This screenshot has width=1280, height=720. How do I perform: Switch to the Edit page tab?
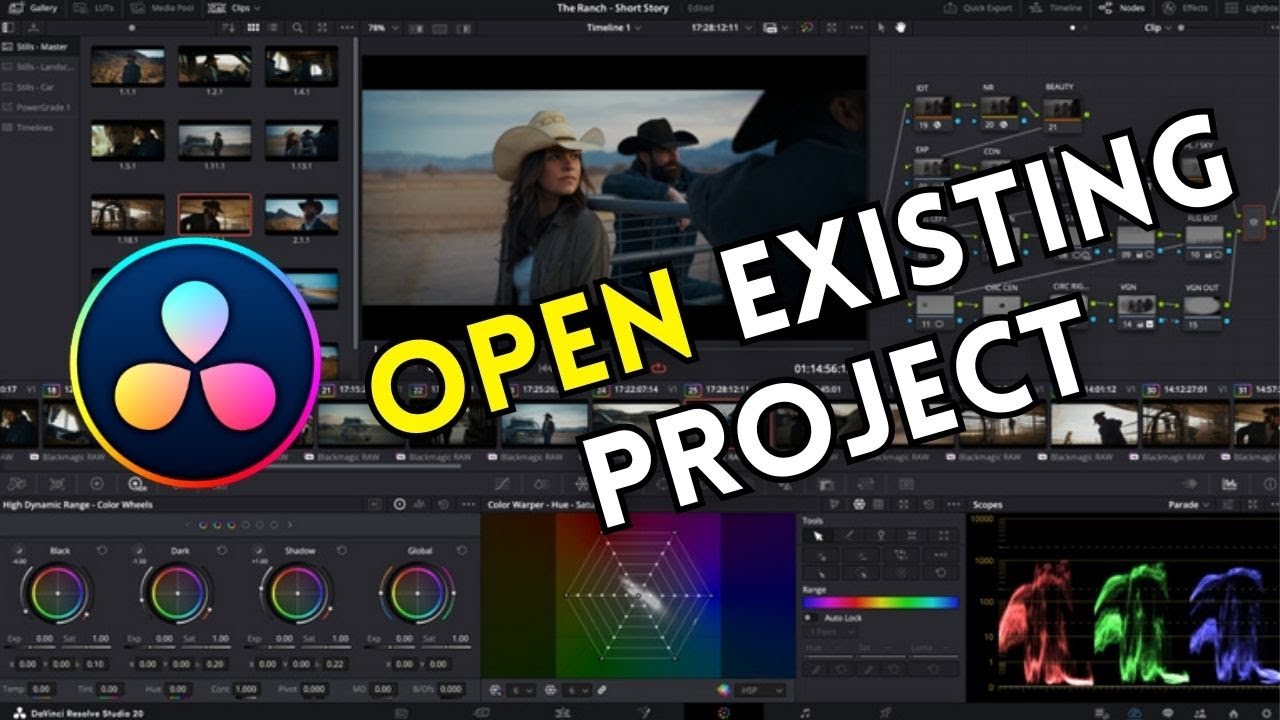[563, 712]
